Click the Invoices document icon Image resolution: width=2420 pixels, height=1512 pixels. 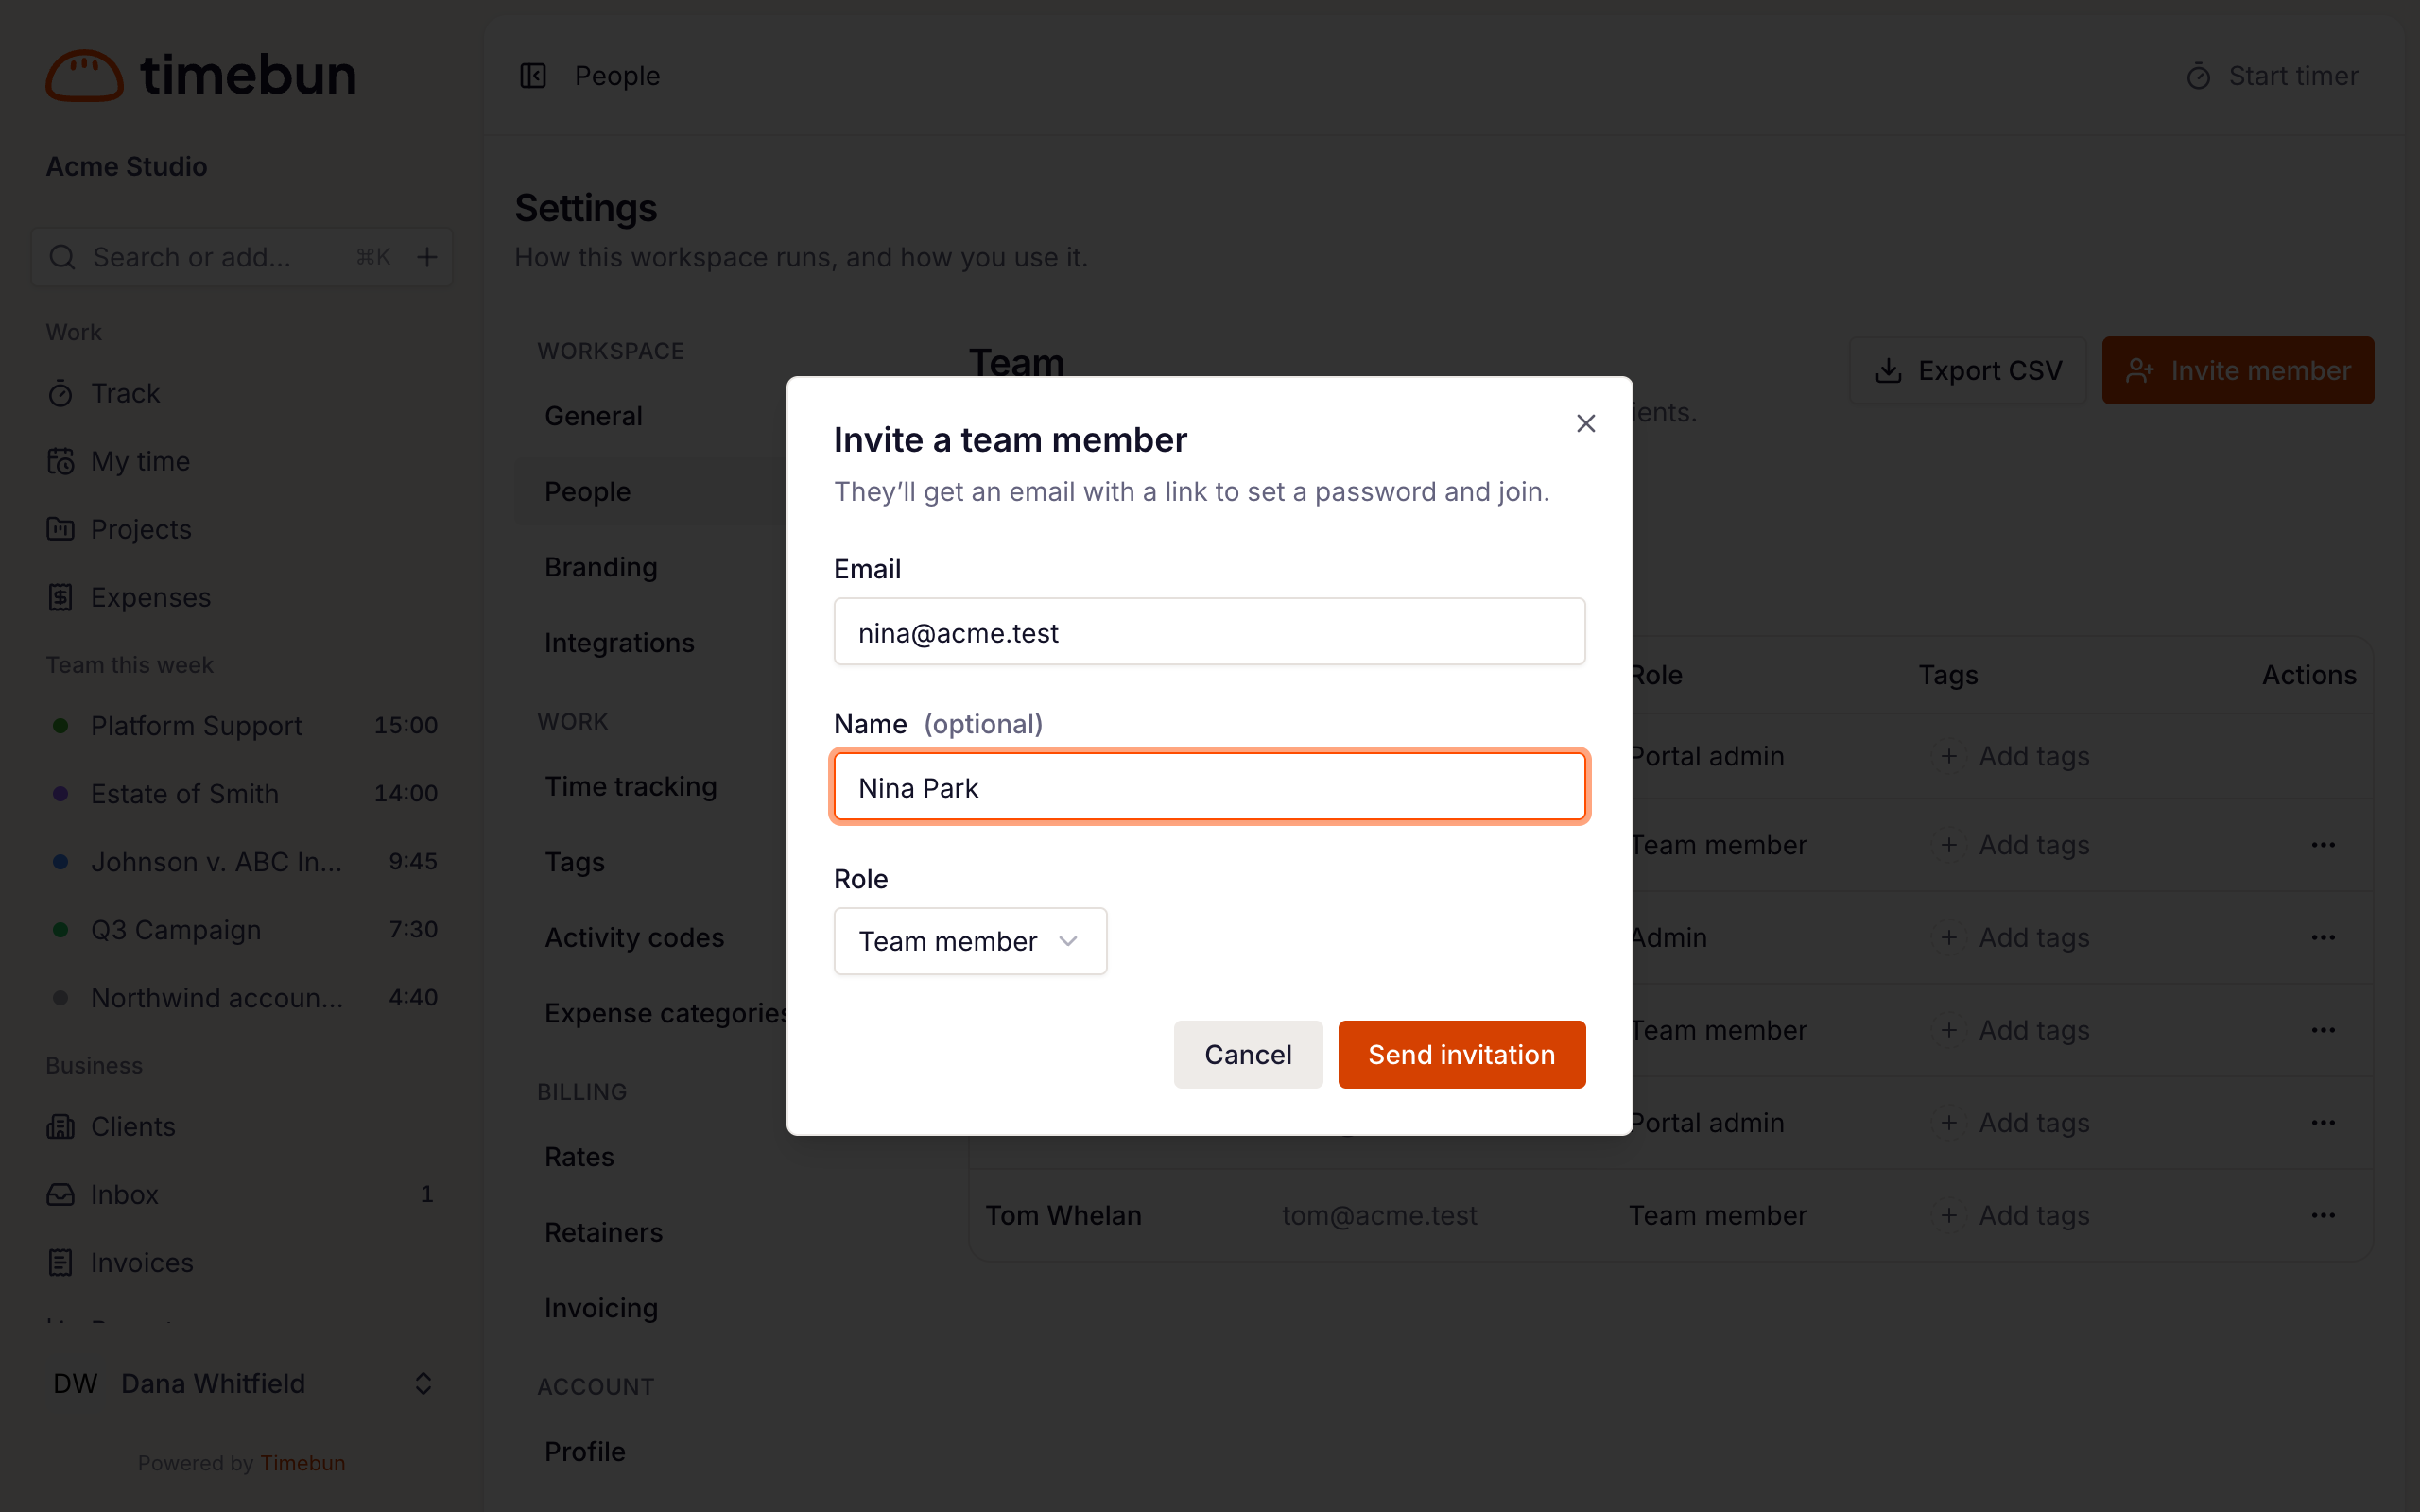(x=60, y=1263)
